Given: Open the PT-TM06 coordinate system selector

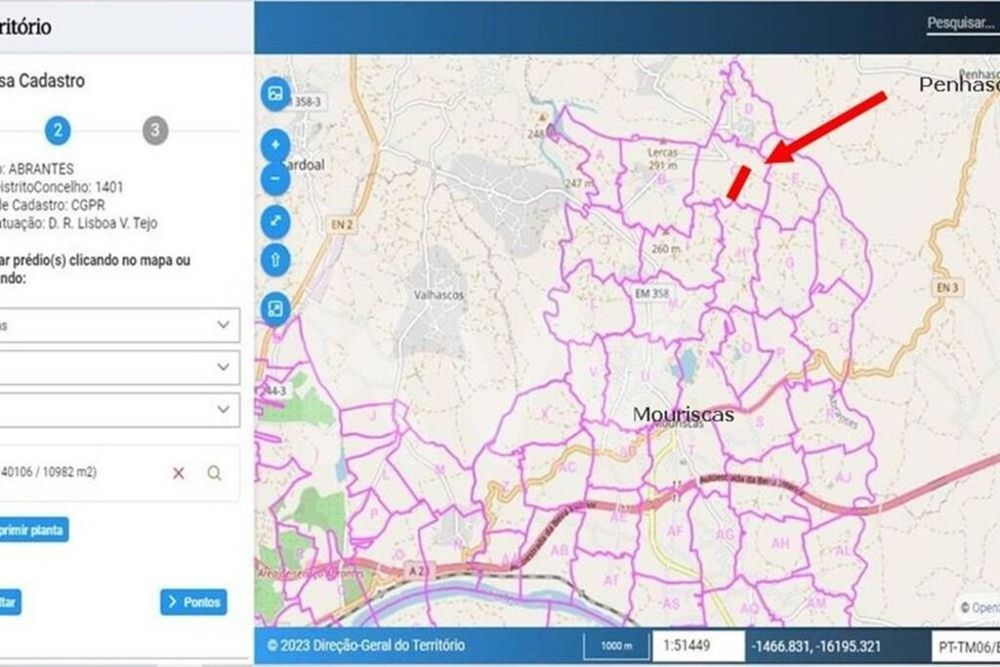Looking at the screenshot, I should [x=966, y=647].
